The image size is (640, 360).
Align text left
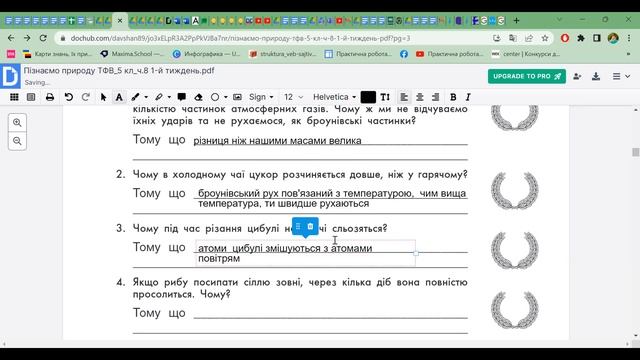point(404,97)
